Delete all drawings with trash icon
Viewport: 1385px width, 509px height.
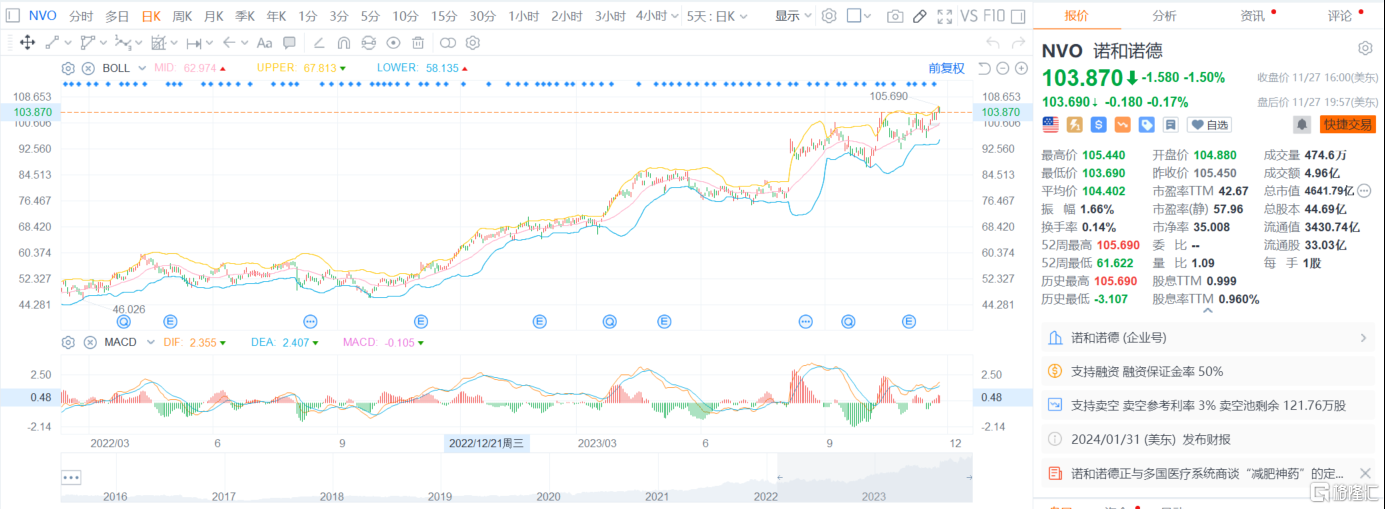pyautogui.click(x=418, y=42)
